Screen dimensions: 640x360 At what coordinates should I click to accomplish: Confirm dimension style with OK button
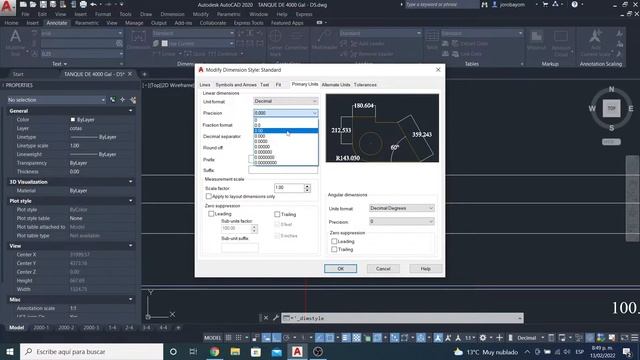tap(340, 269)
